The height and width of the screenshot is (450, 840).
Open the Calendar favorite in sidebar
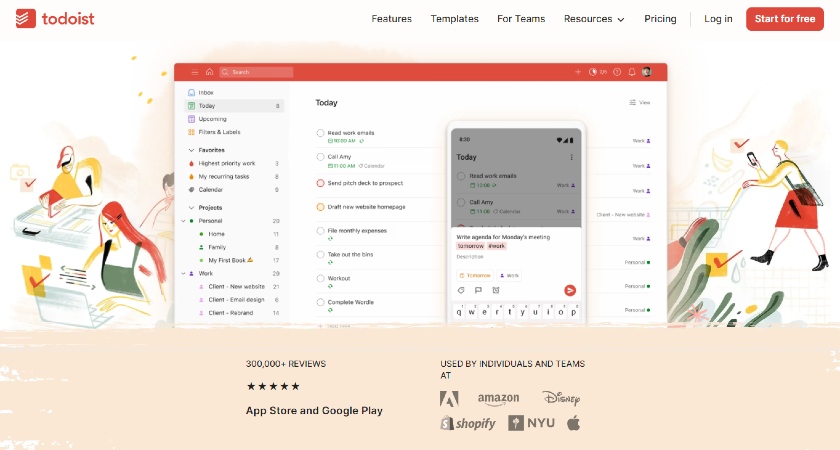point(234,190)
